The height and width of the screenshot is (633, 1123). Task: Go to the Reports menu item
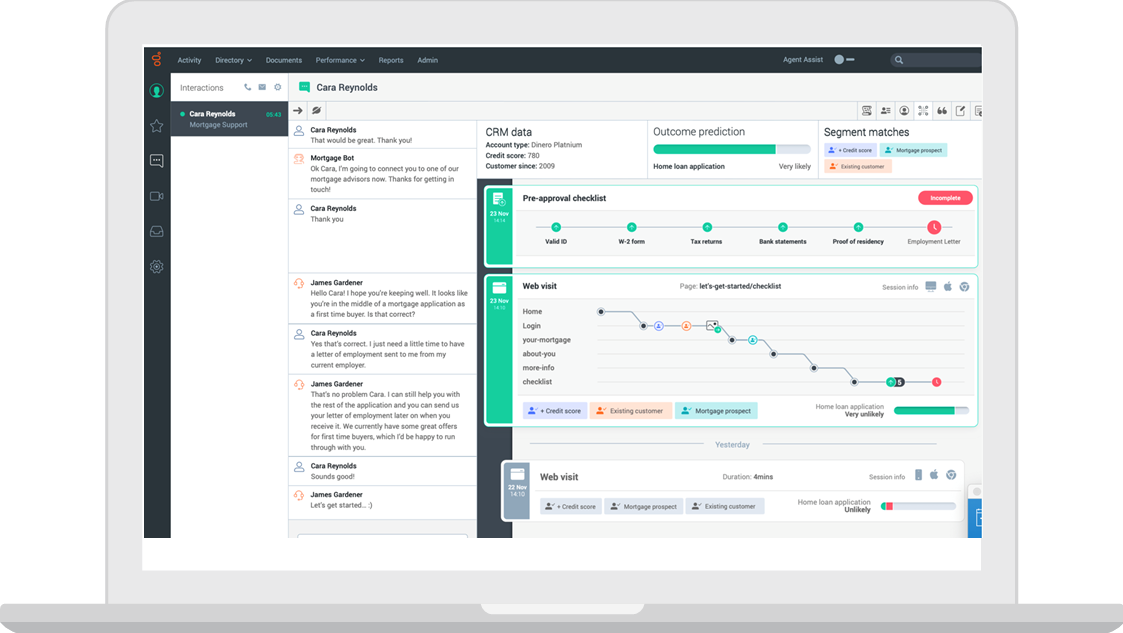(391, 60)
